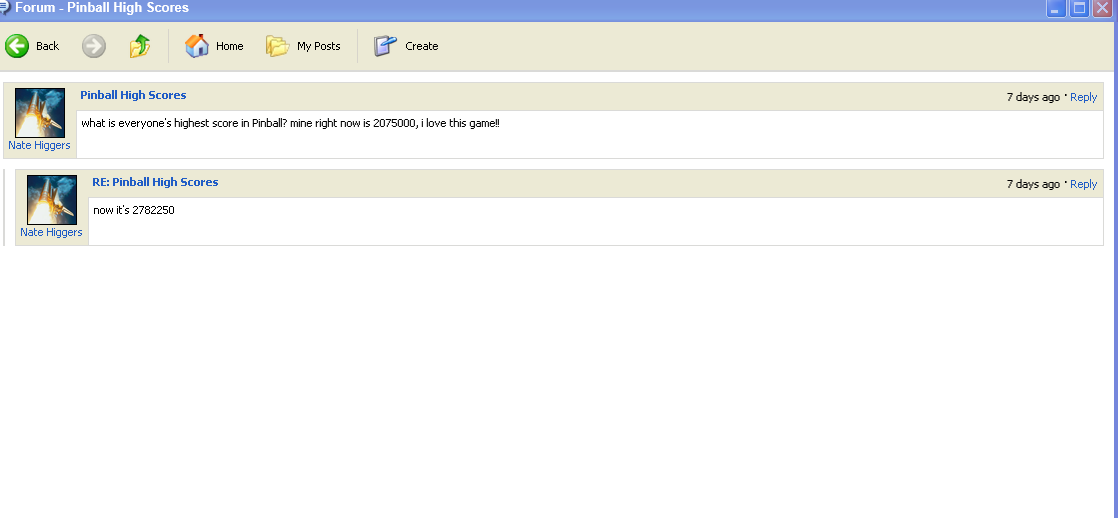
Task: Open the My Posts folder icon
Action: (277, 46)
